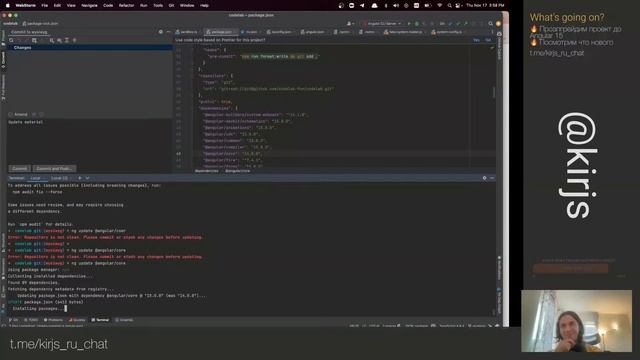This screenshot has width=640, height=360.
Task: Click the Search Everywhere magnifier in toolbar
Action: point(491,24)
